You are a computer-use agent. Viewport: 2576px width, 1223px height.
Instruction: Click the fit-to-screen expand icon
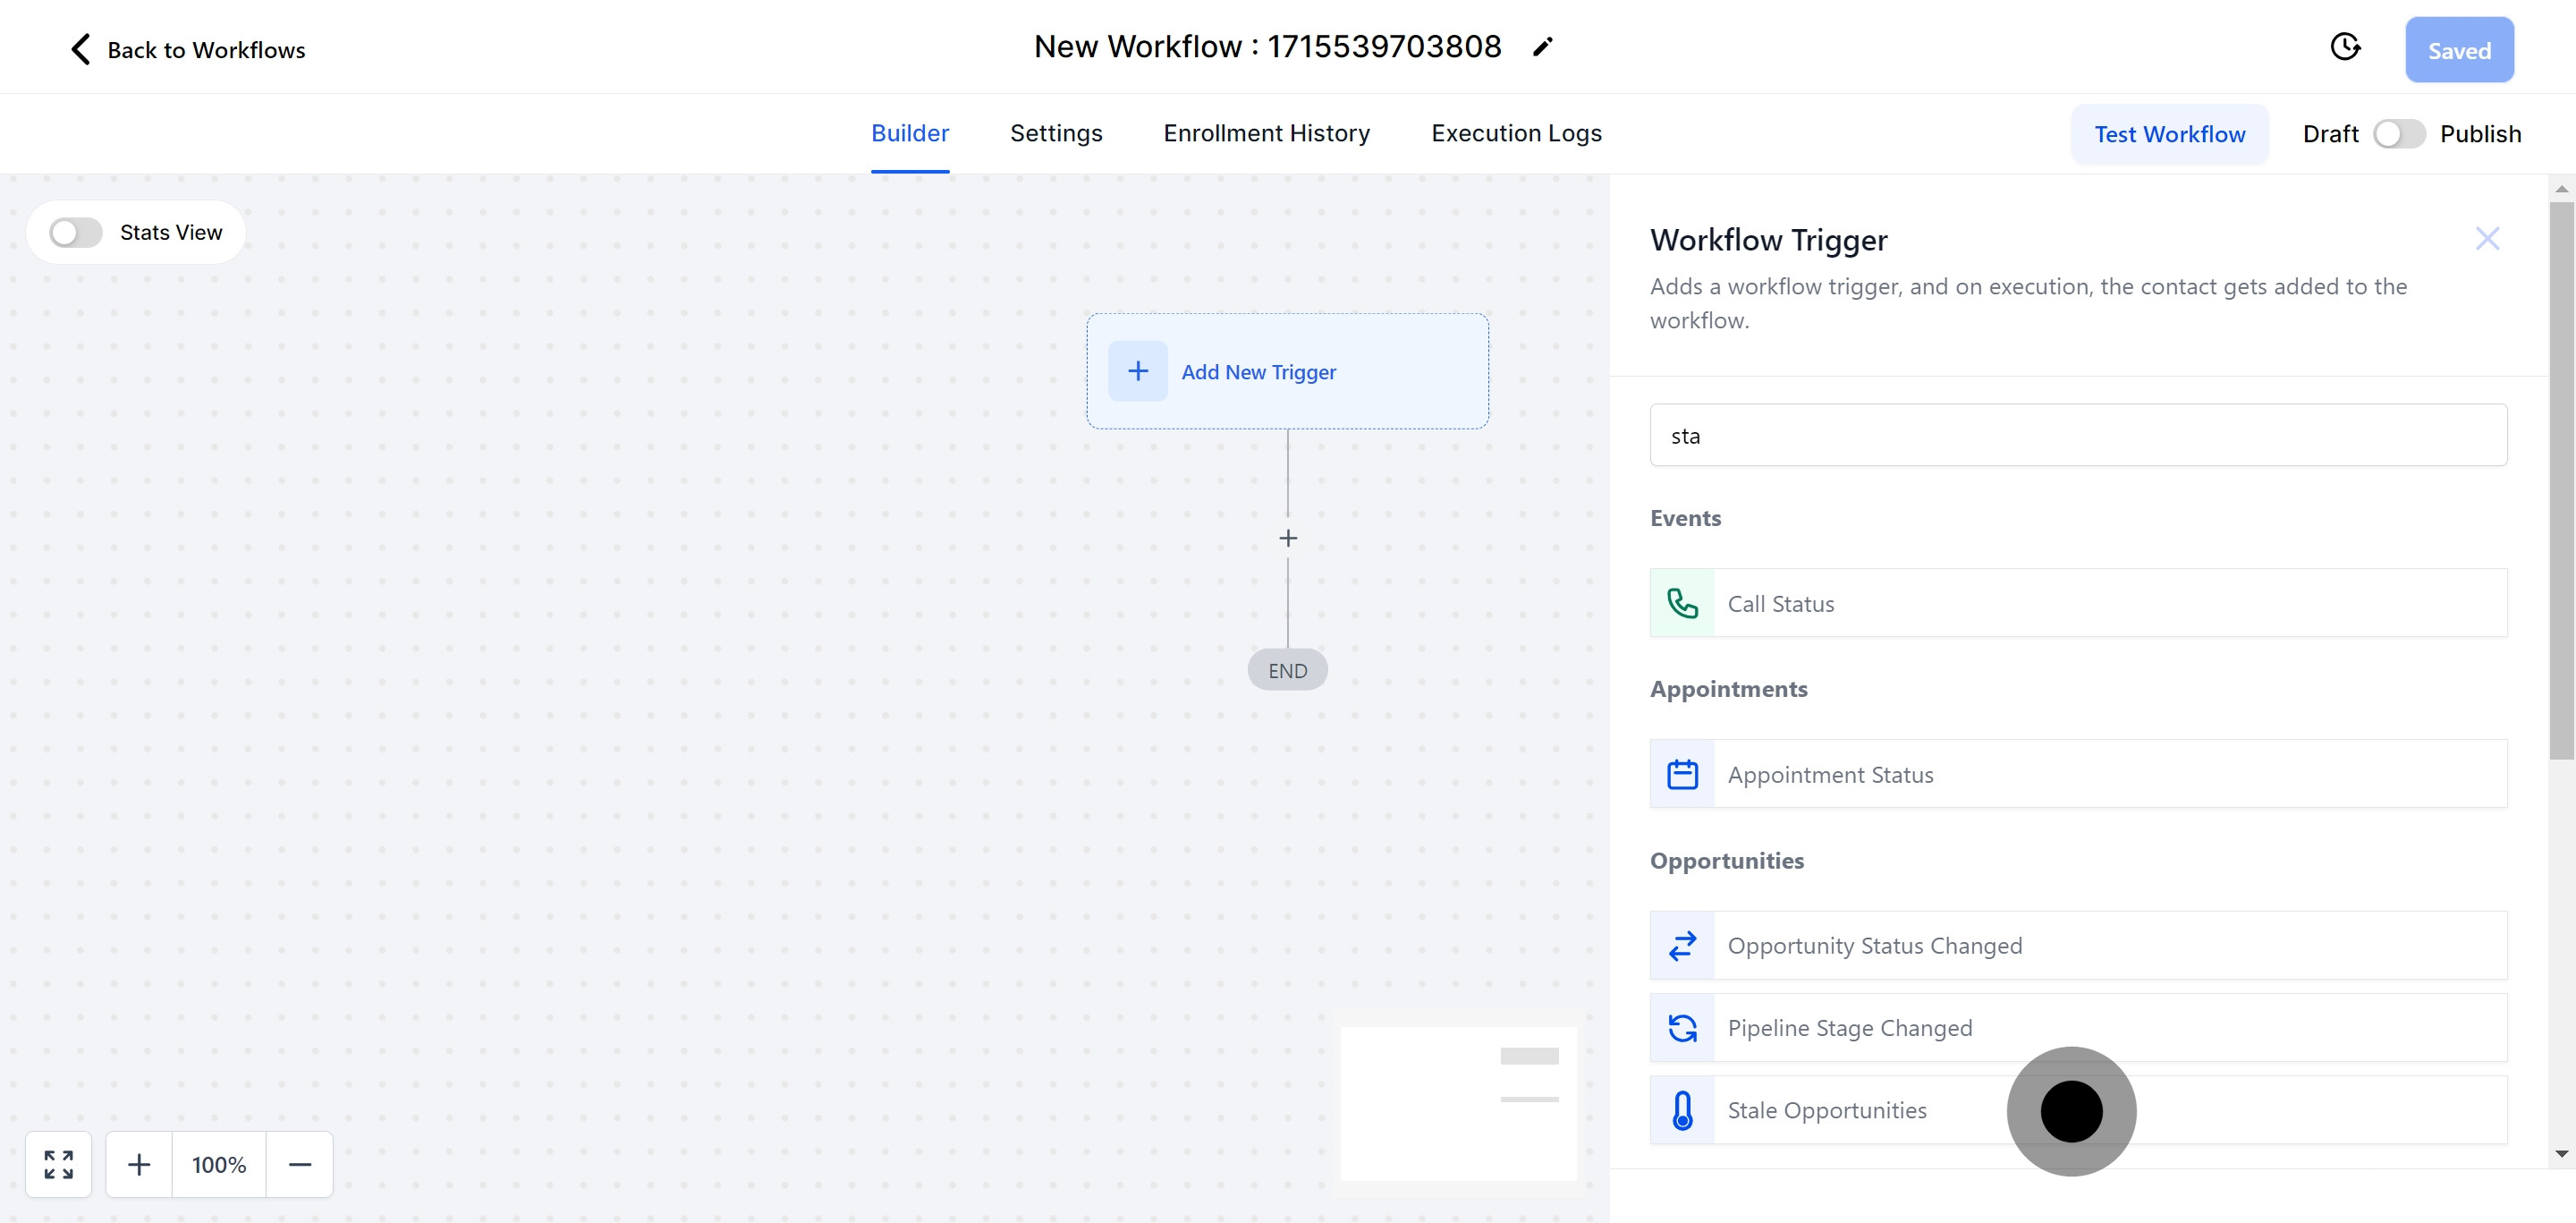pyautogui.click(x=59, y=1164)
